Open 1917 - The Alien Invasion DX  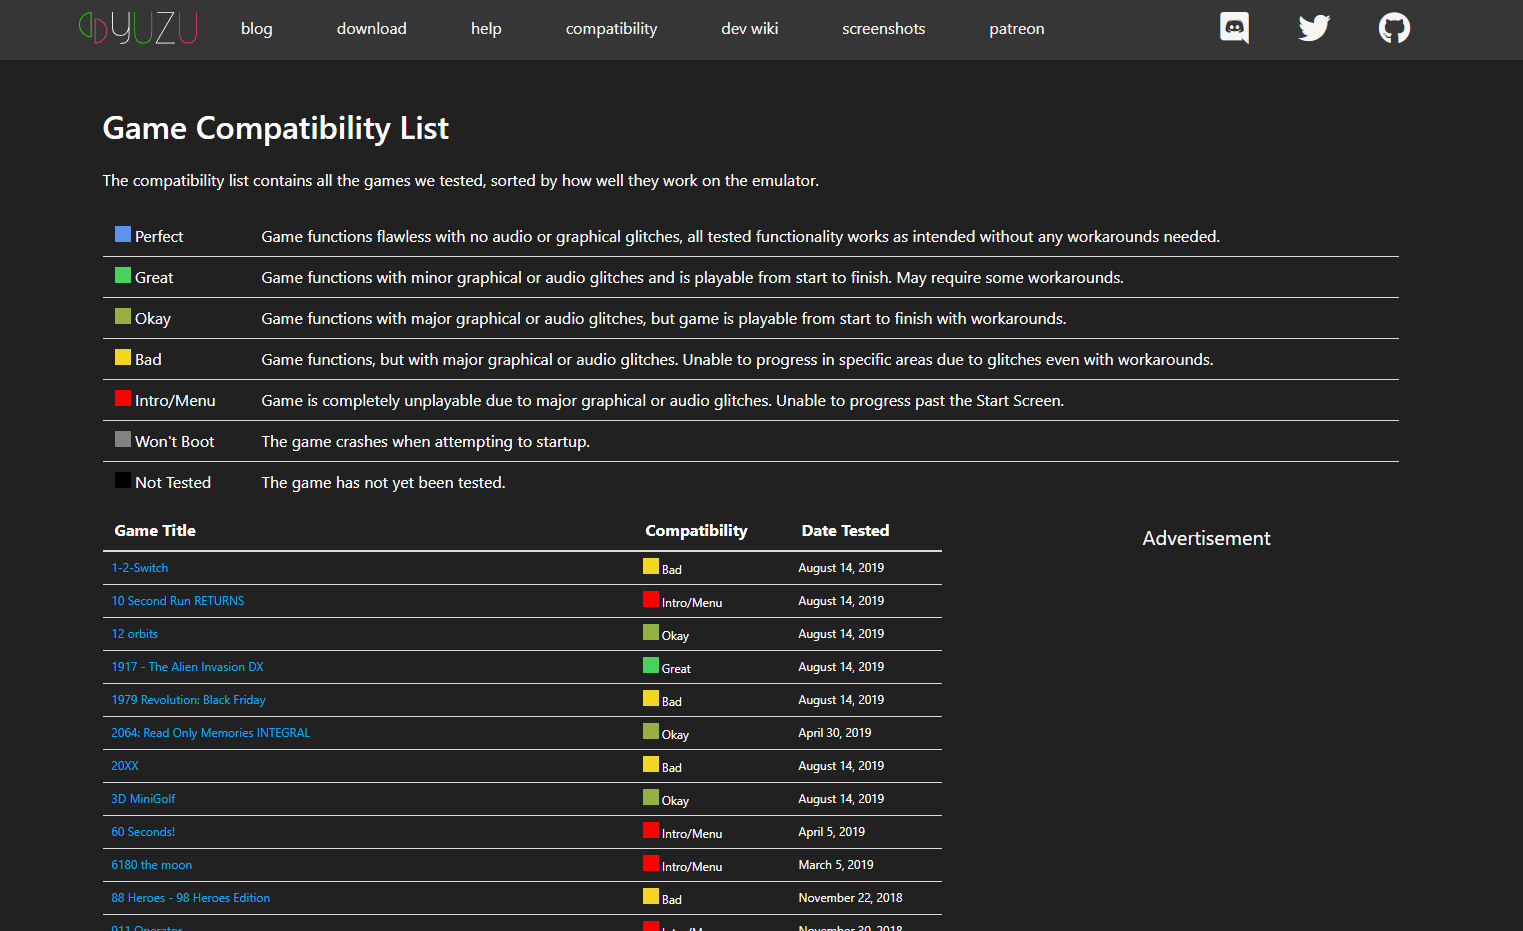point(188,667)
